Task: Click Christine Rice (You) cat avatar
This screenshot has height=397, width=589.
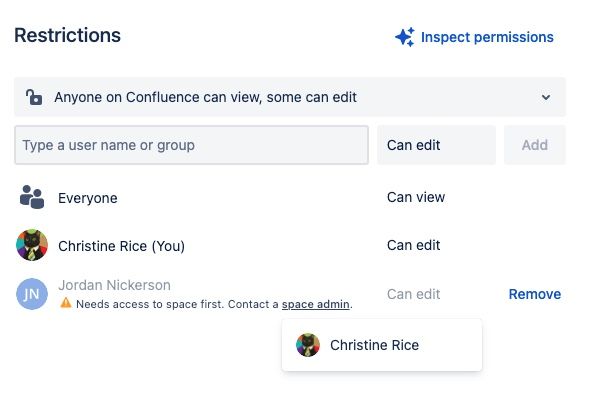Action: coord(32,245)
